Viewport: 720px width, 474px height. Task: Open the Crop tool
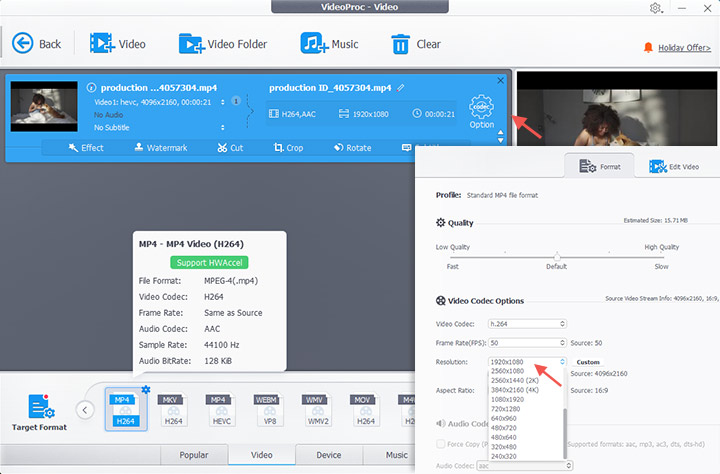coord(288,148)
